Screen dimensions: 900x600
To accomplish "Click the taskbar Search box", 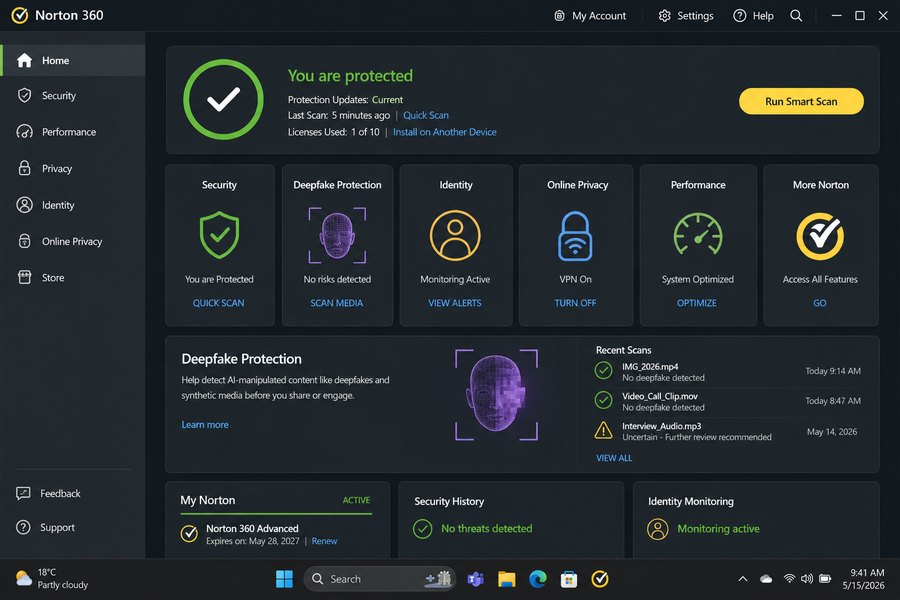I will pos(379,579).
